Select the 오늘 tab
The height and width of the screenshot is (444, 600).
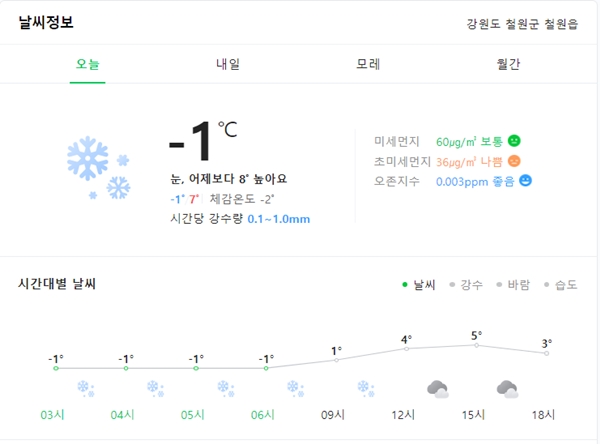tap(88, 64)
